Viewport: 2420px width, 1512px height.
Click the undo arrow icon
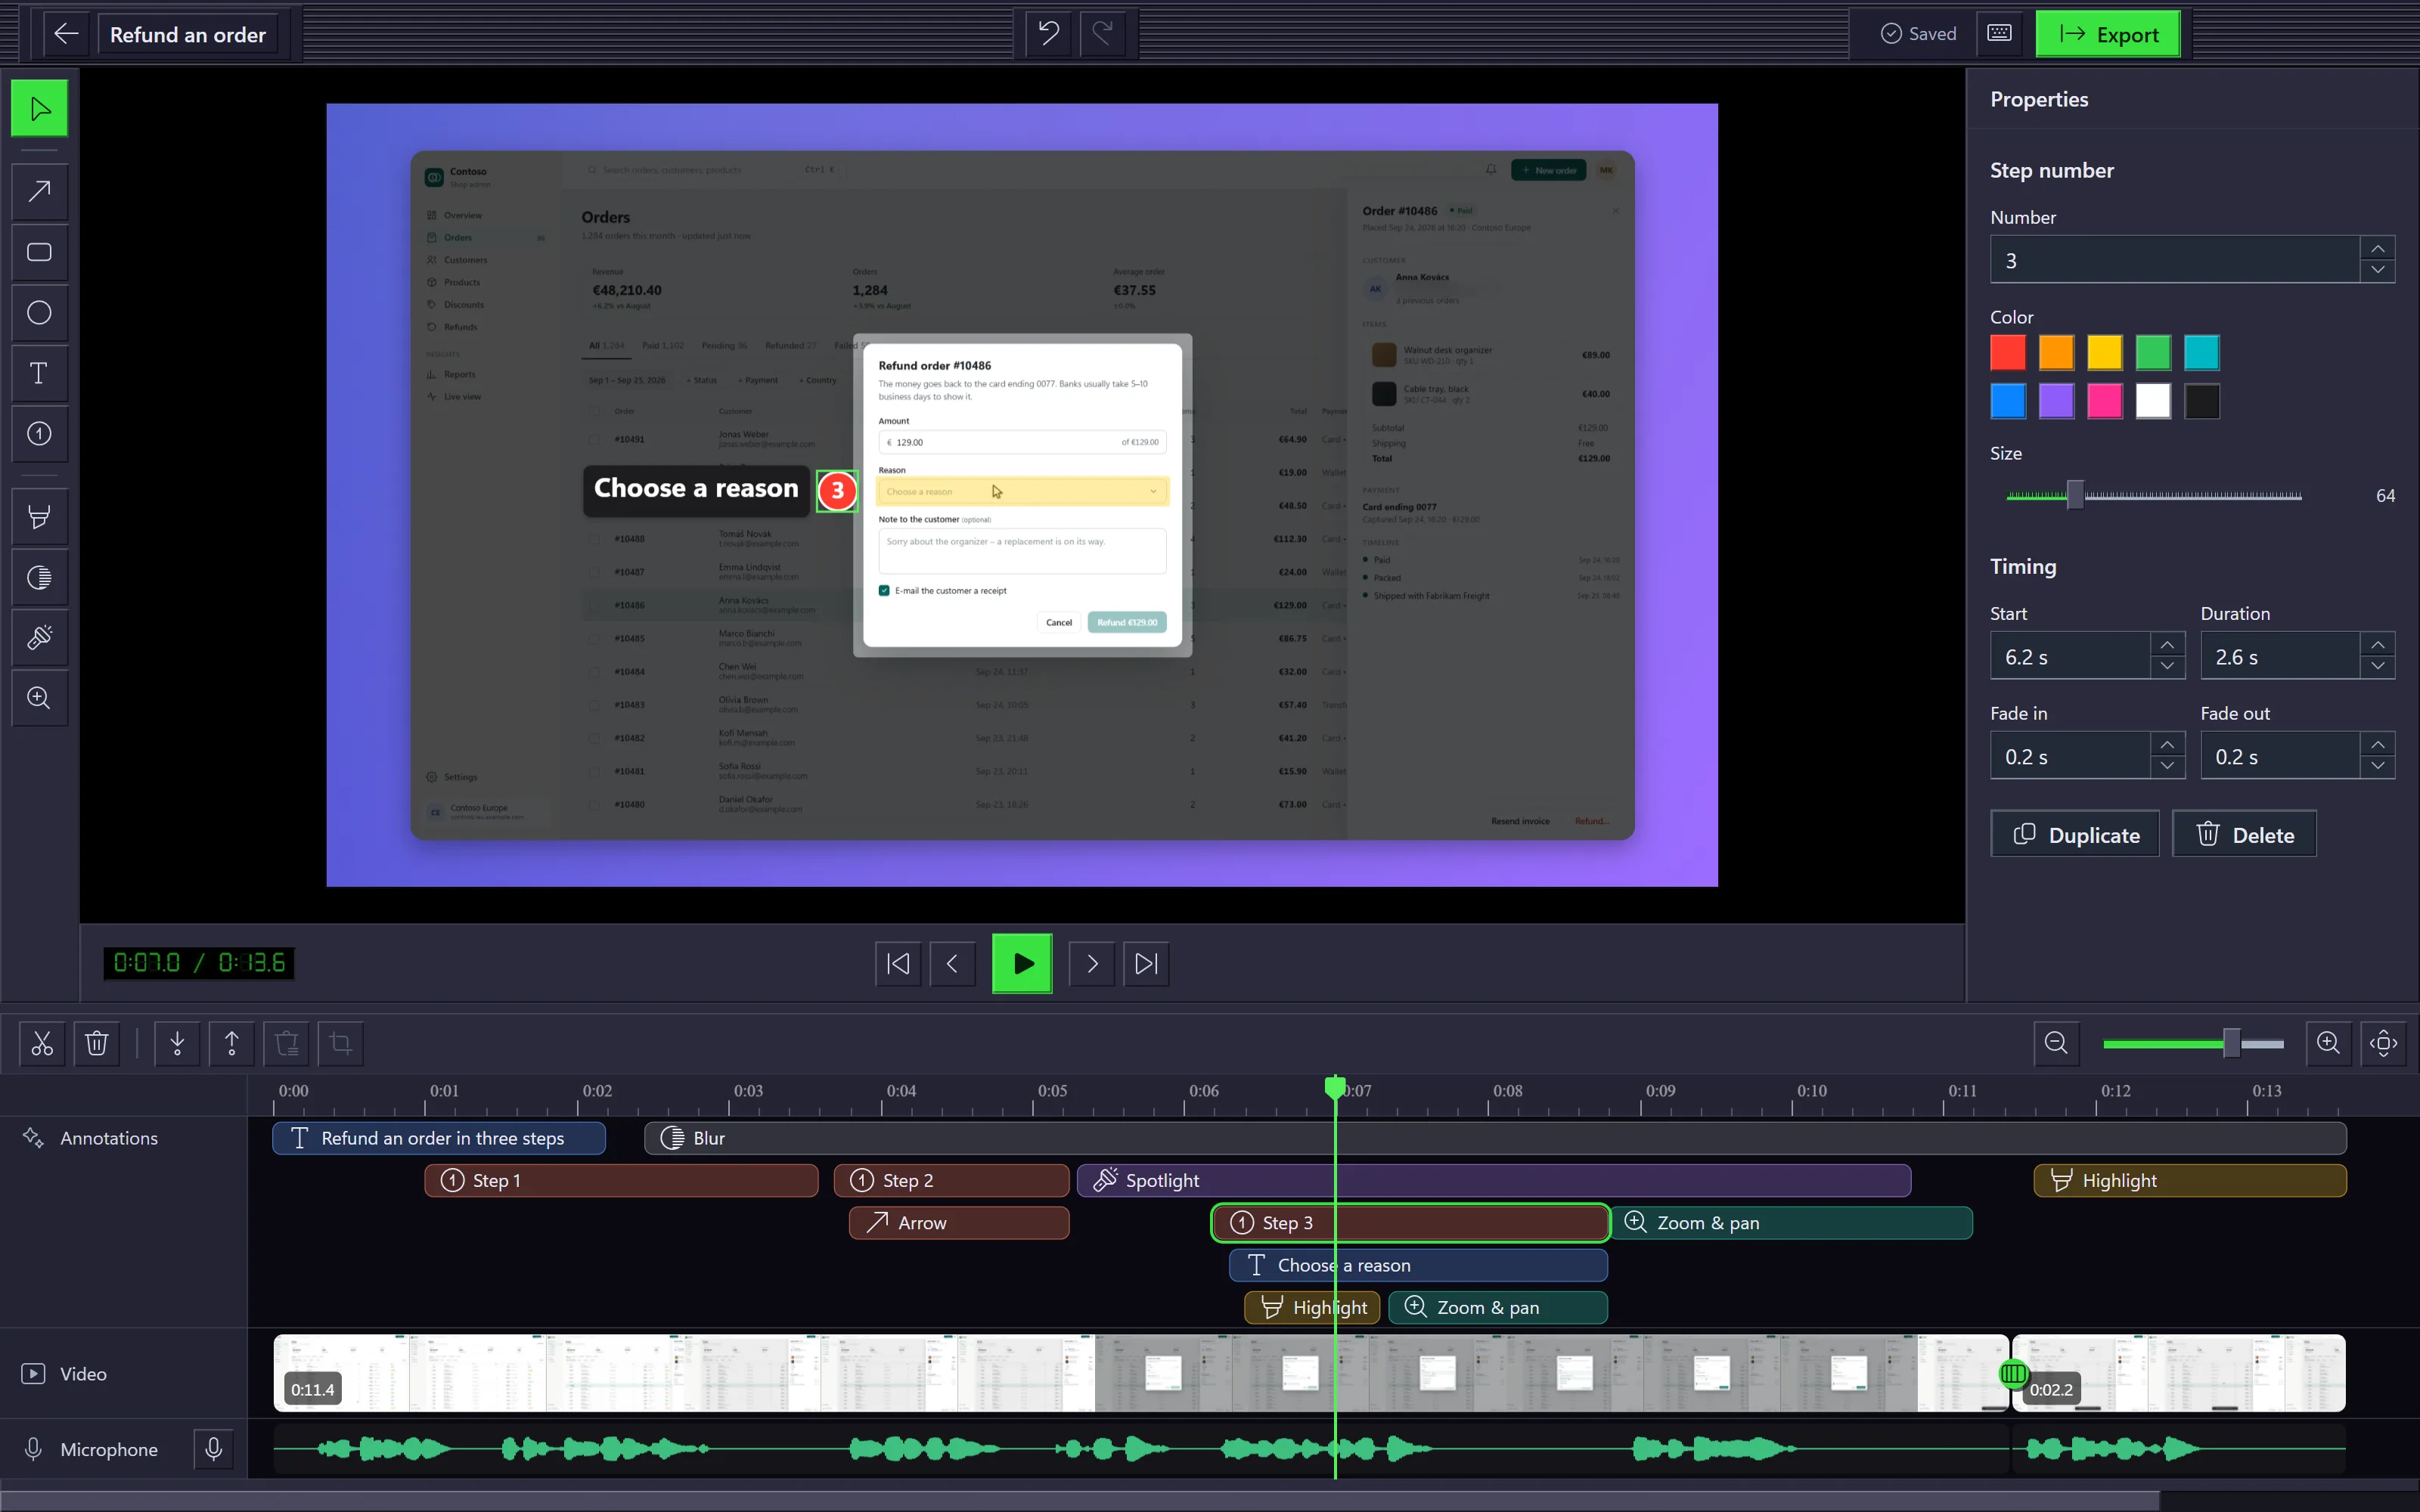(1048, 34)
